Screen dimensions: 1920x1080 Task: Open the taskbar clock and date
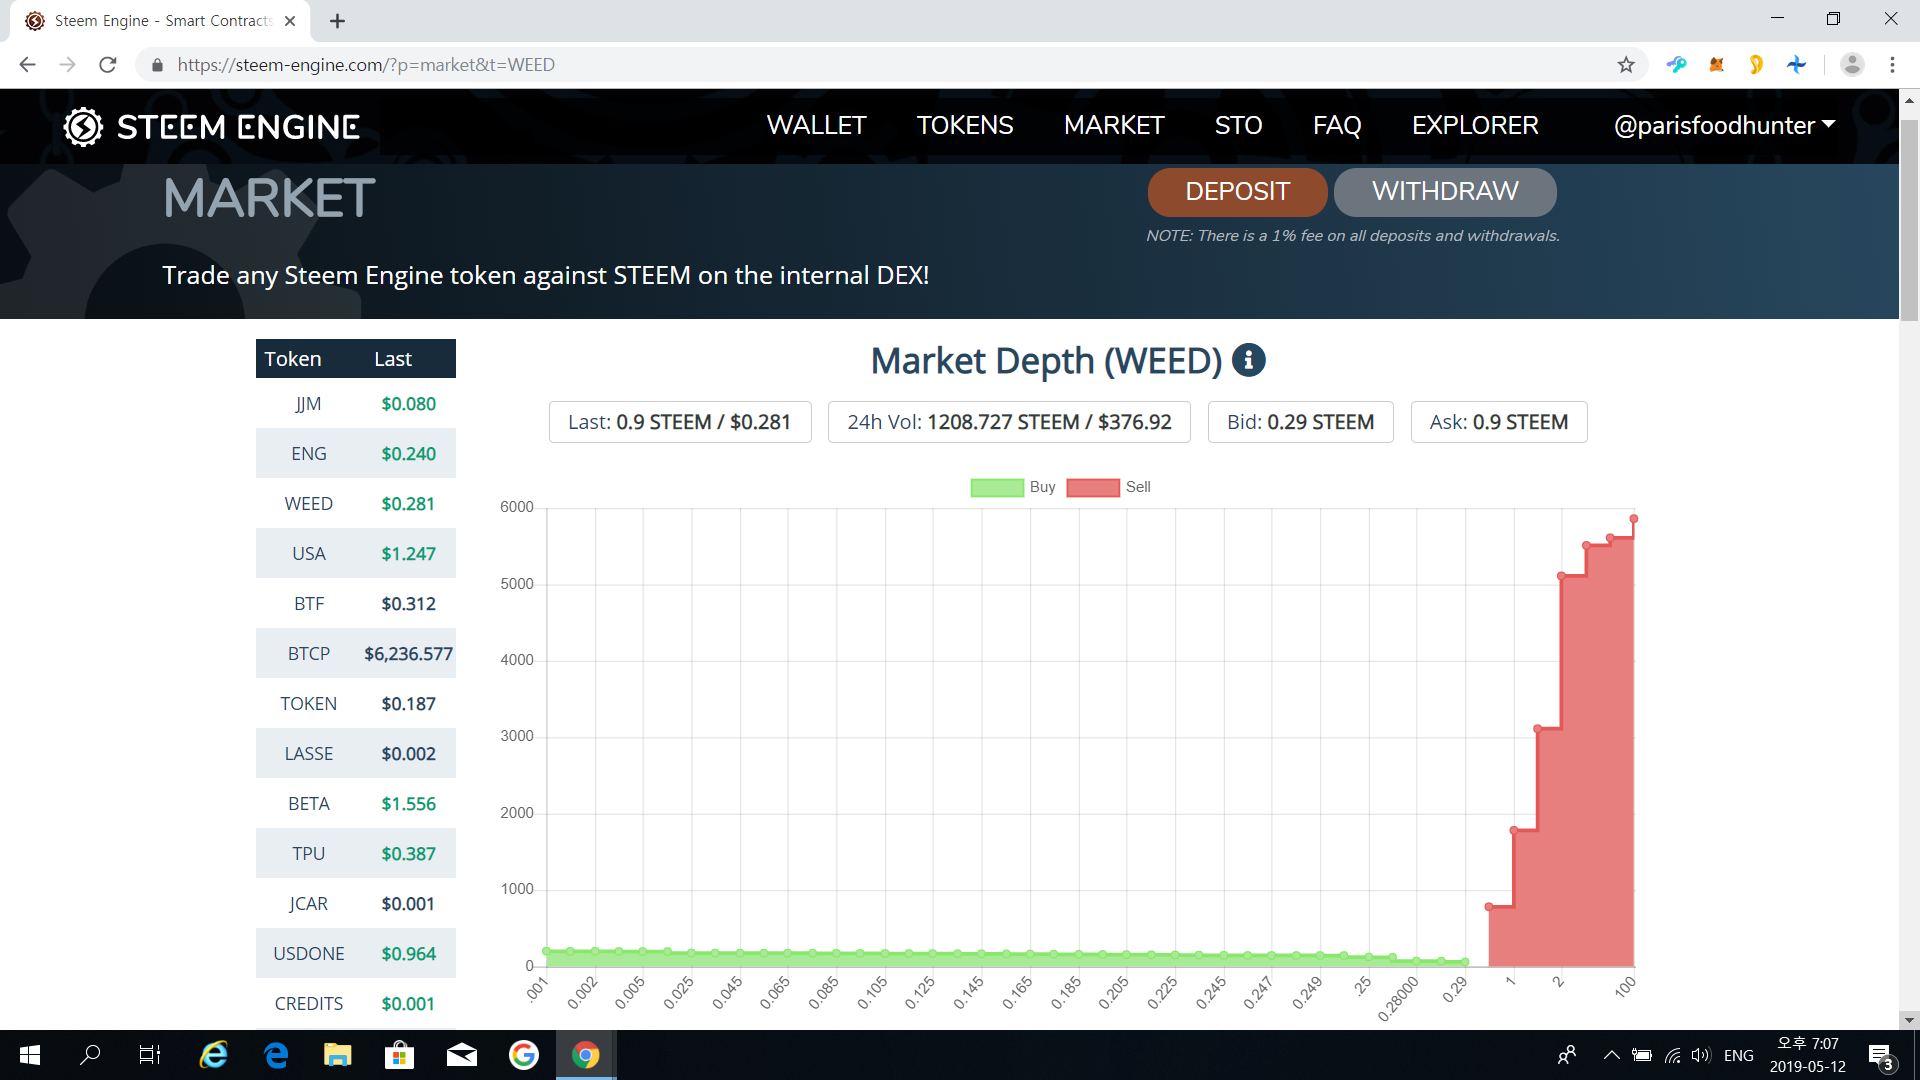(1808, 1055)
